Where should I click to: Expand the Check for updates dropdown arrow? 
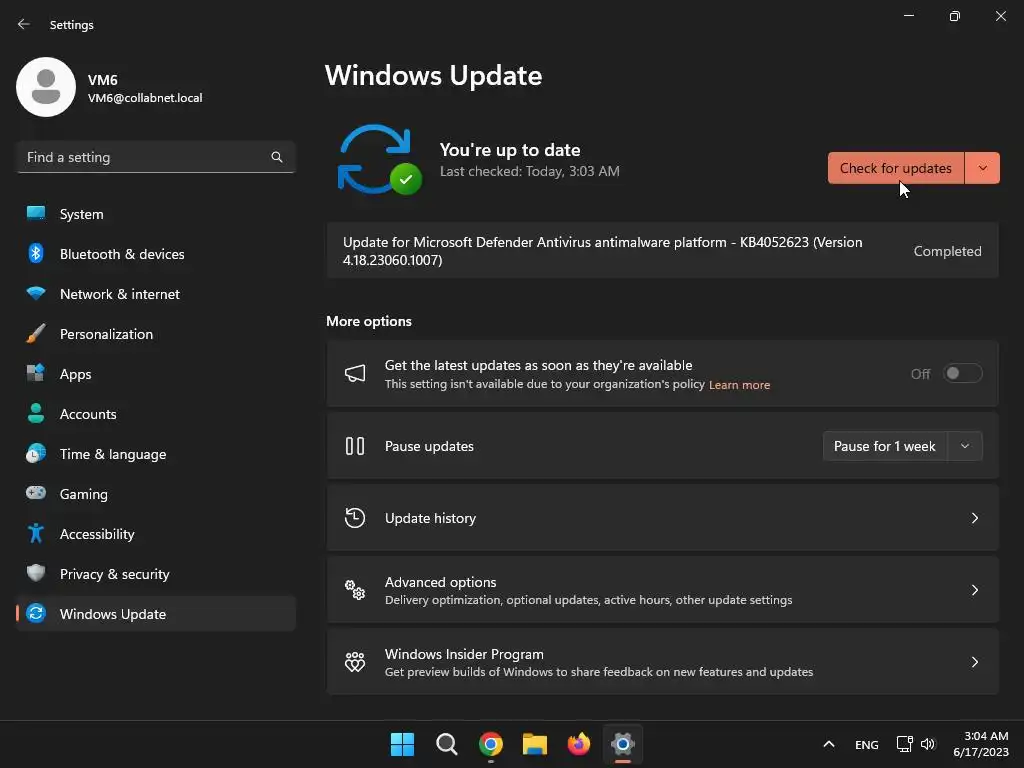(x=982, y=168)
